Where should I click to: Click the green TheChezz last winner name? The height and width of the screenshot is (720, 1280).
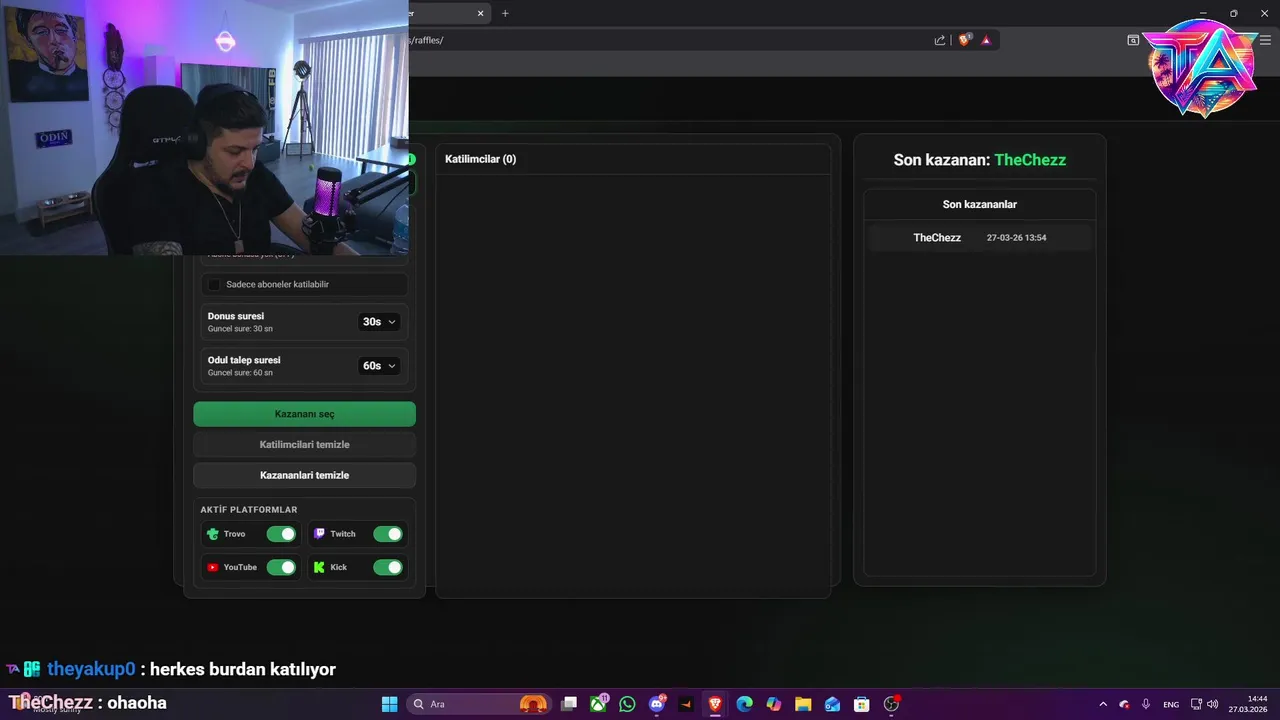point(1030,160)
